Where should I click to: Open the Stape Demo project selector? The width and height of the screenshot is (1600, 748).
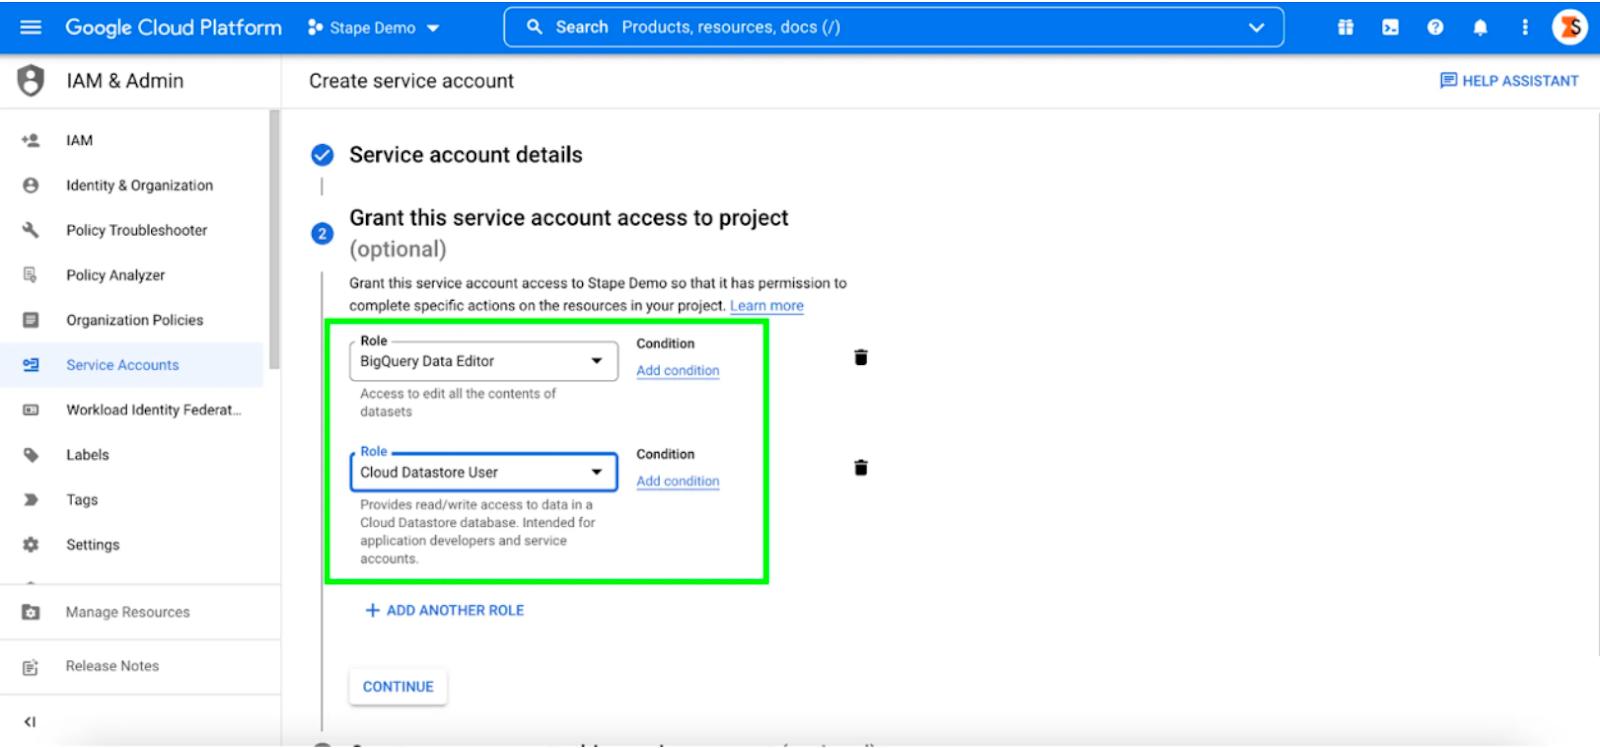(374, 28)
